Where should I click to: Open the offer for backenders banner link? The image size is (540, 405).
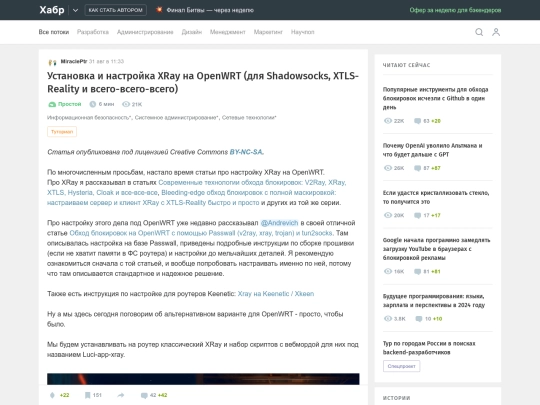(x=455, y=10)
